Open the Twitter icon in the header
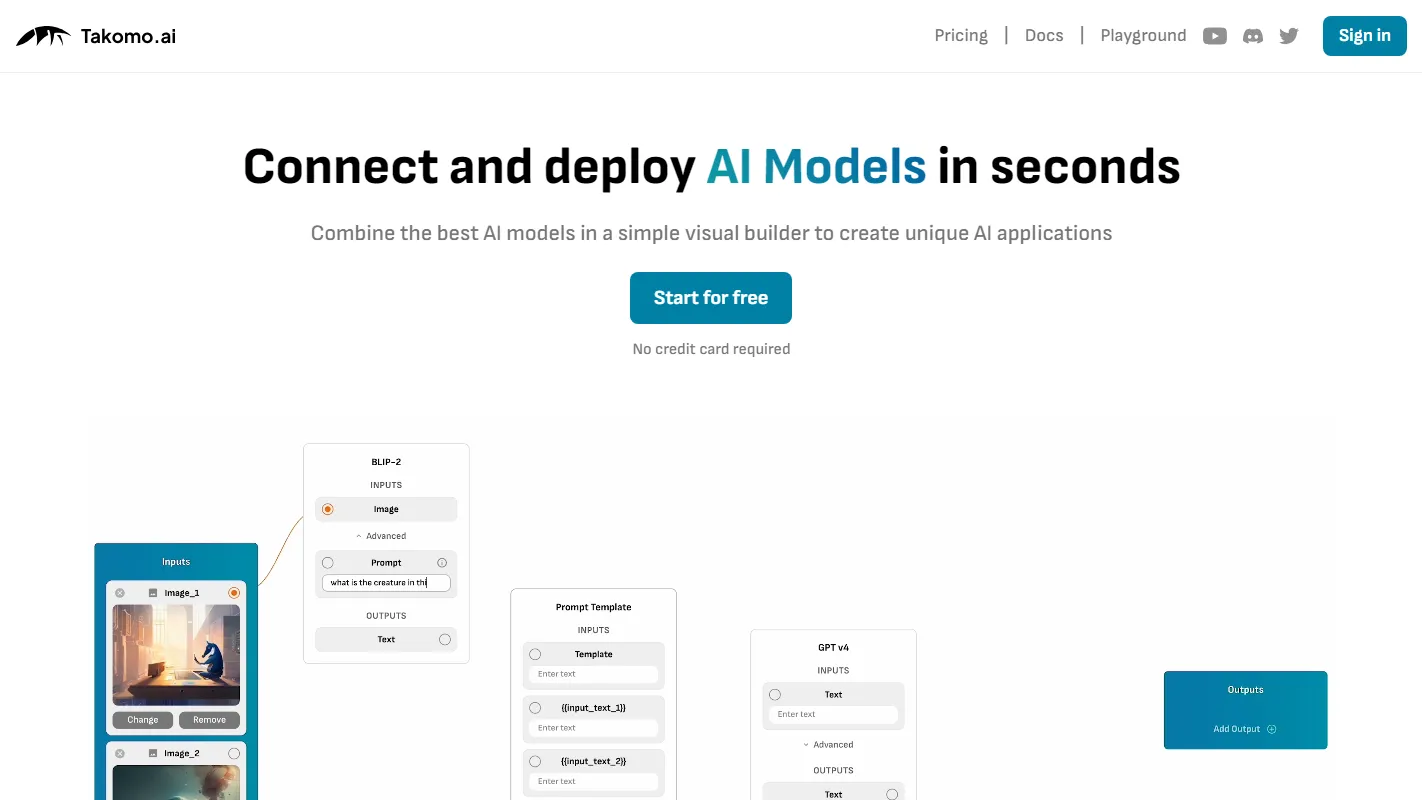The image size is (1422, 800). click(x=1288, y=35)
